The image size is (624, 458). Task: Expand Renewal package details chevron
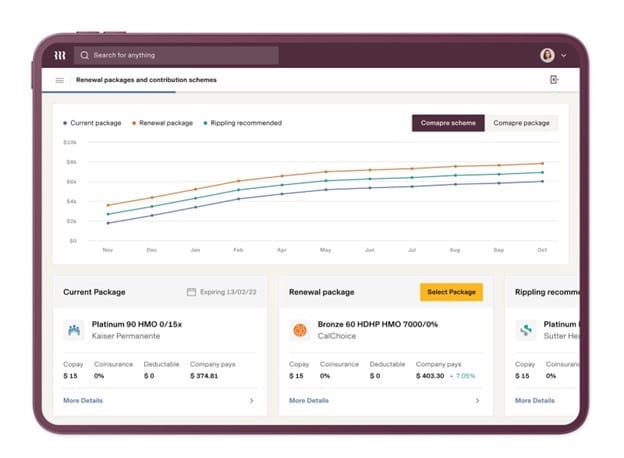coord(477,400)
